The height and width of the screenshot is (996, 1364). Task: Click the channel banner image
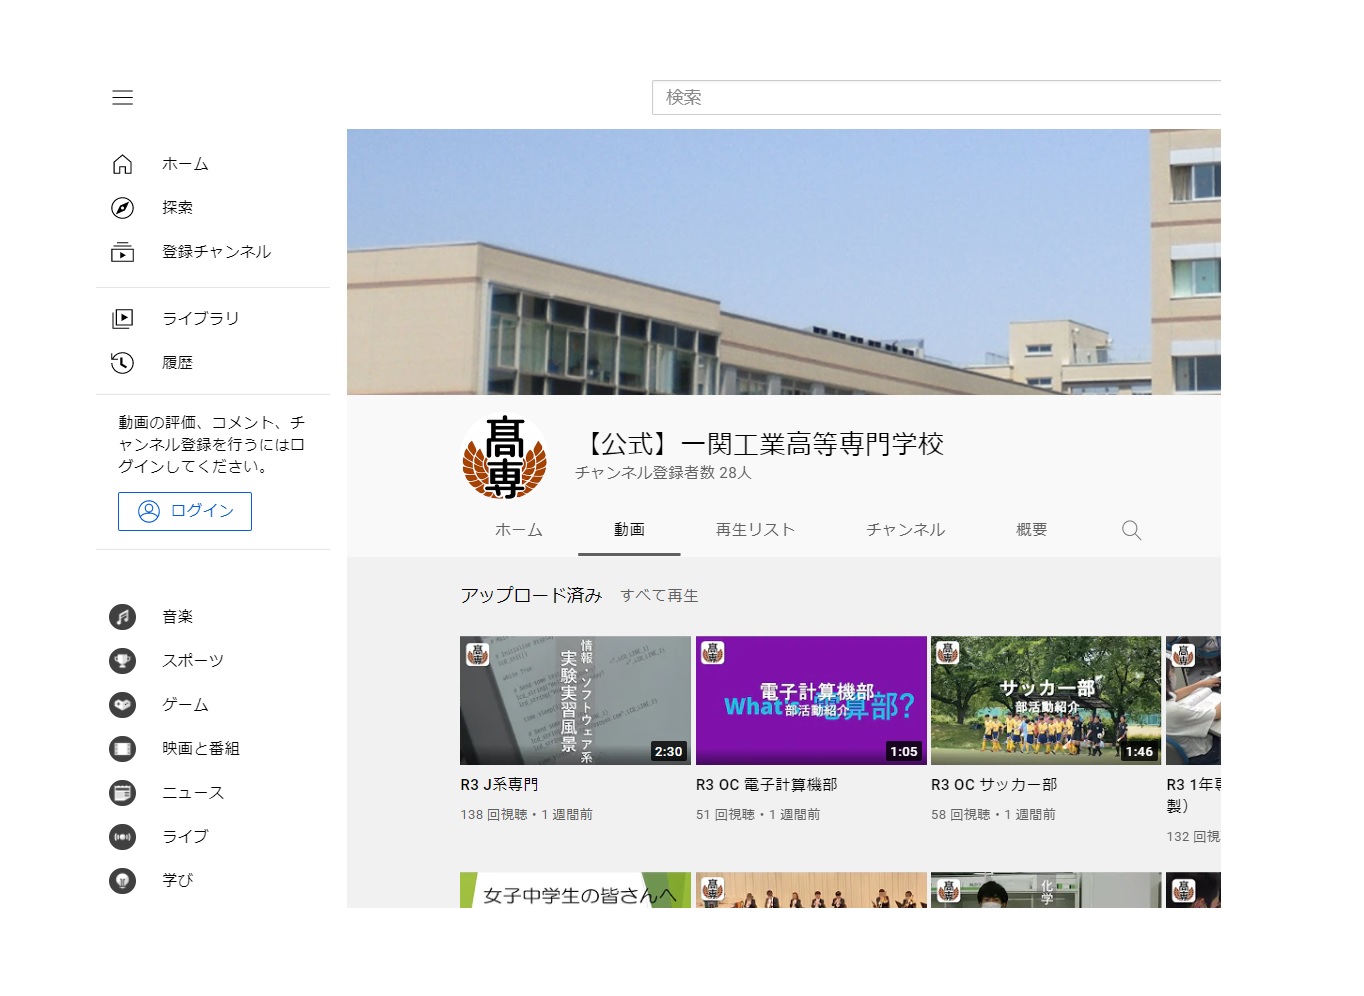coord(784,262)
